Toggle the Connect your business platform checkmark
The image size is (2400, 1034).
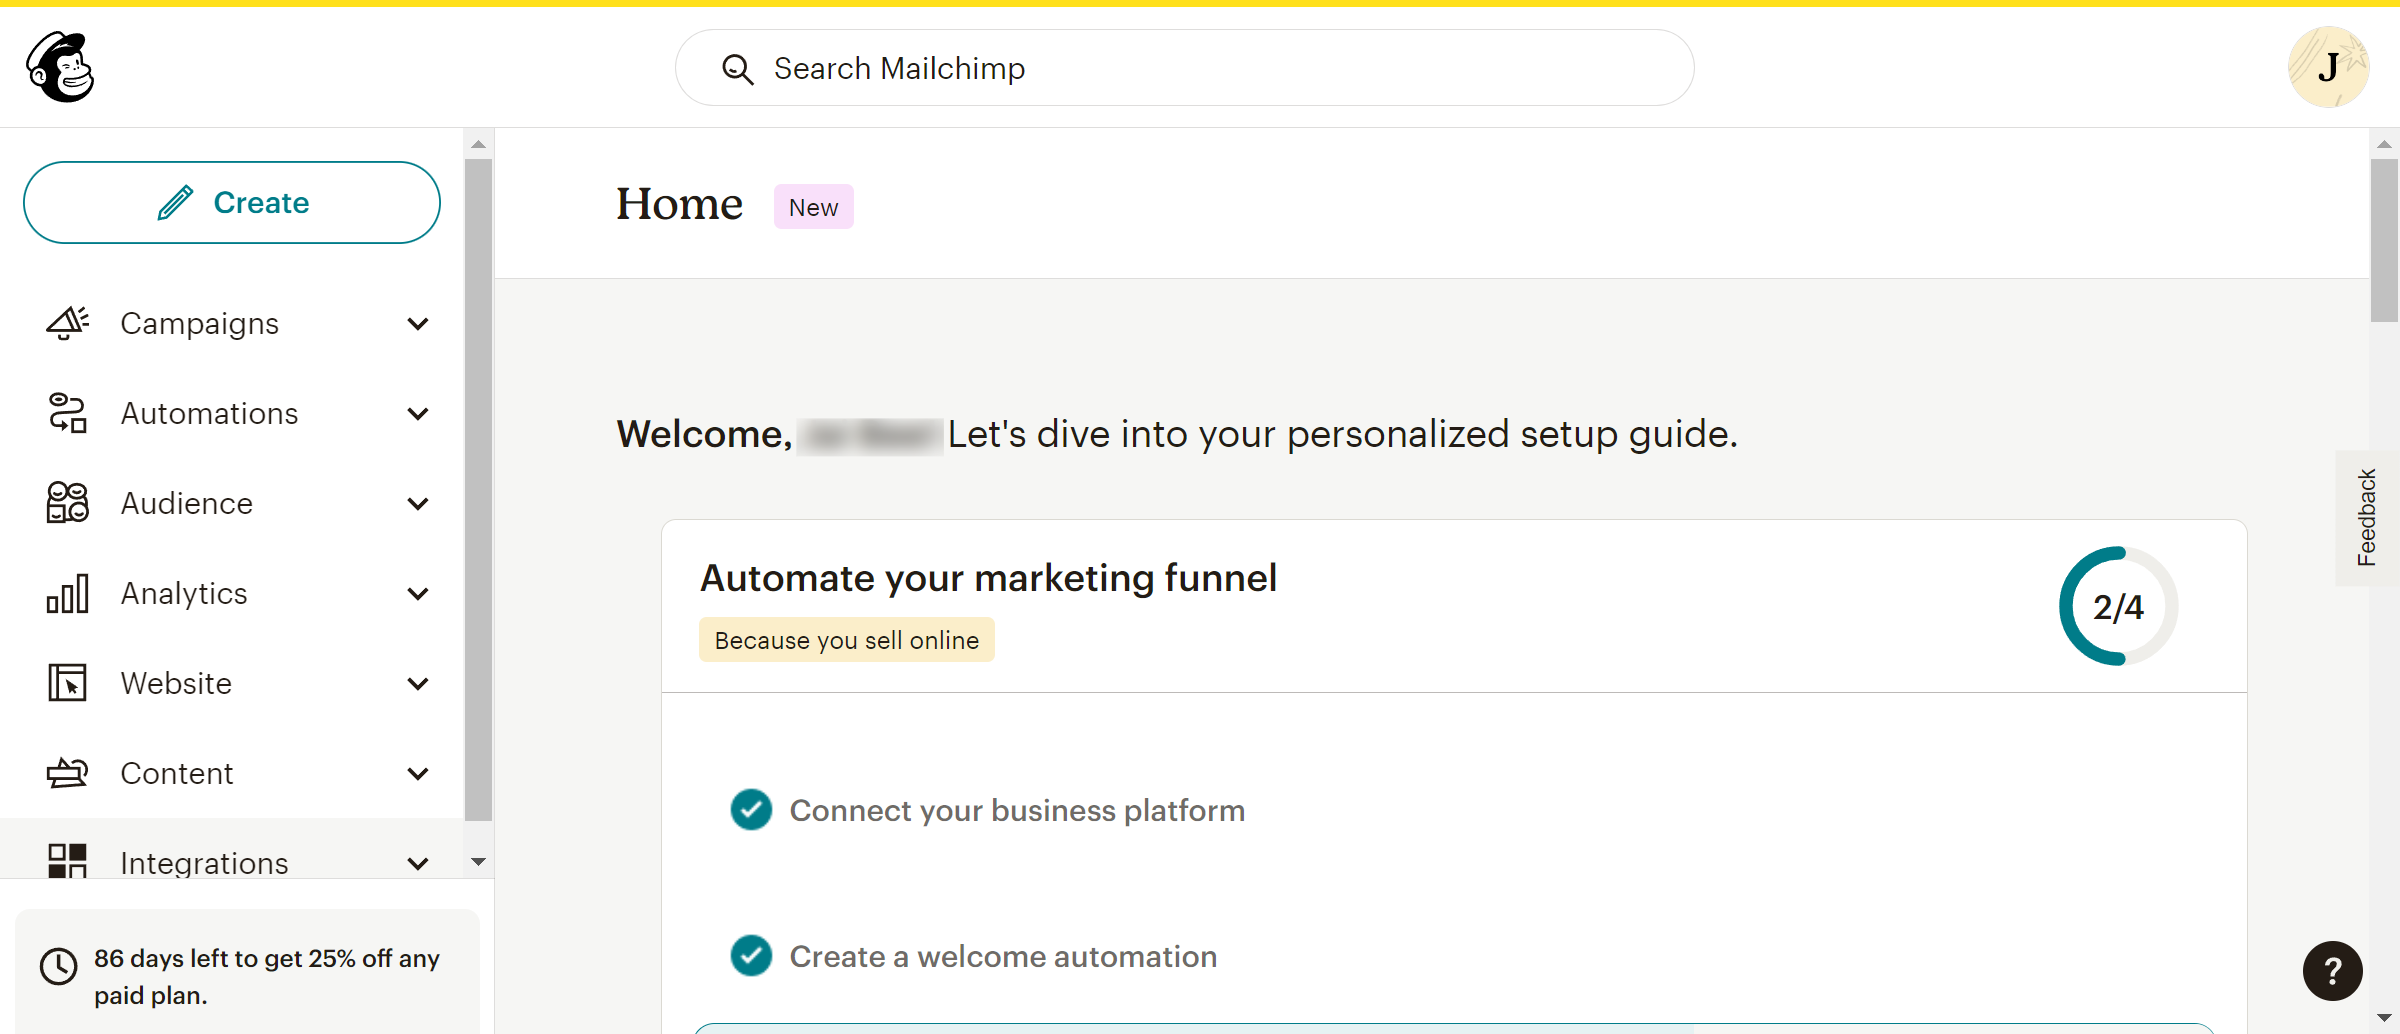751,810
